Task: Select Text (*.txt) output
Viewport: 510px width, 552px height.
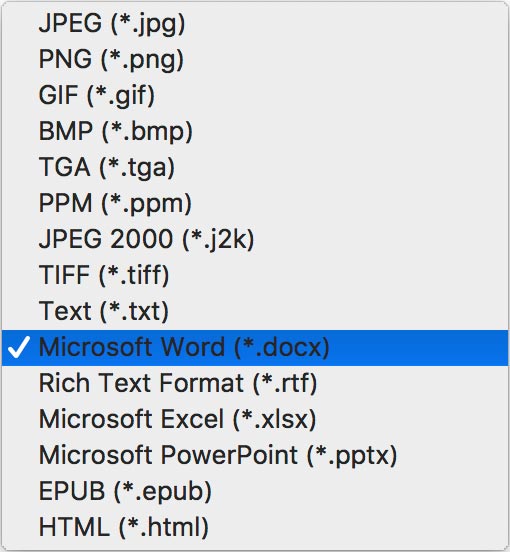Action: [x=255, y=311]
